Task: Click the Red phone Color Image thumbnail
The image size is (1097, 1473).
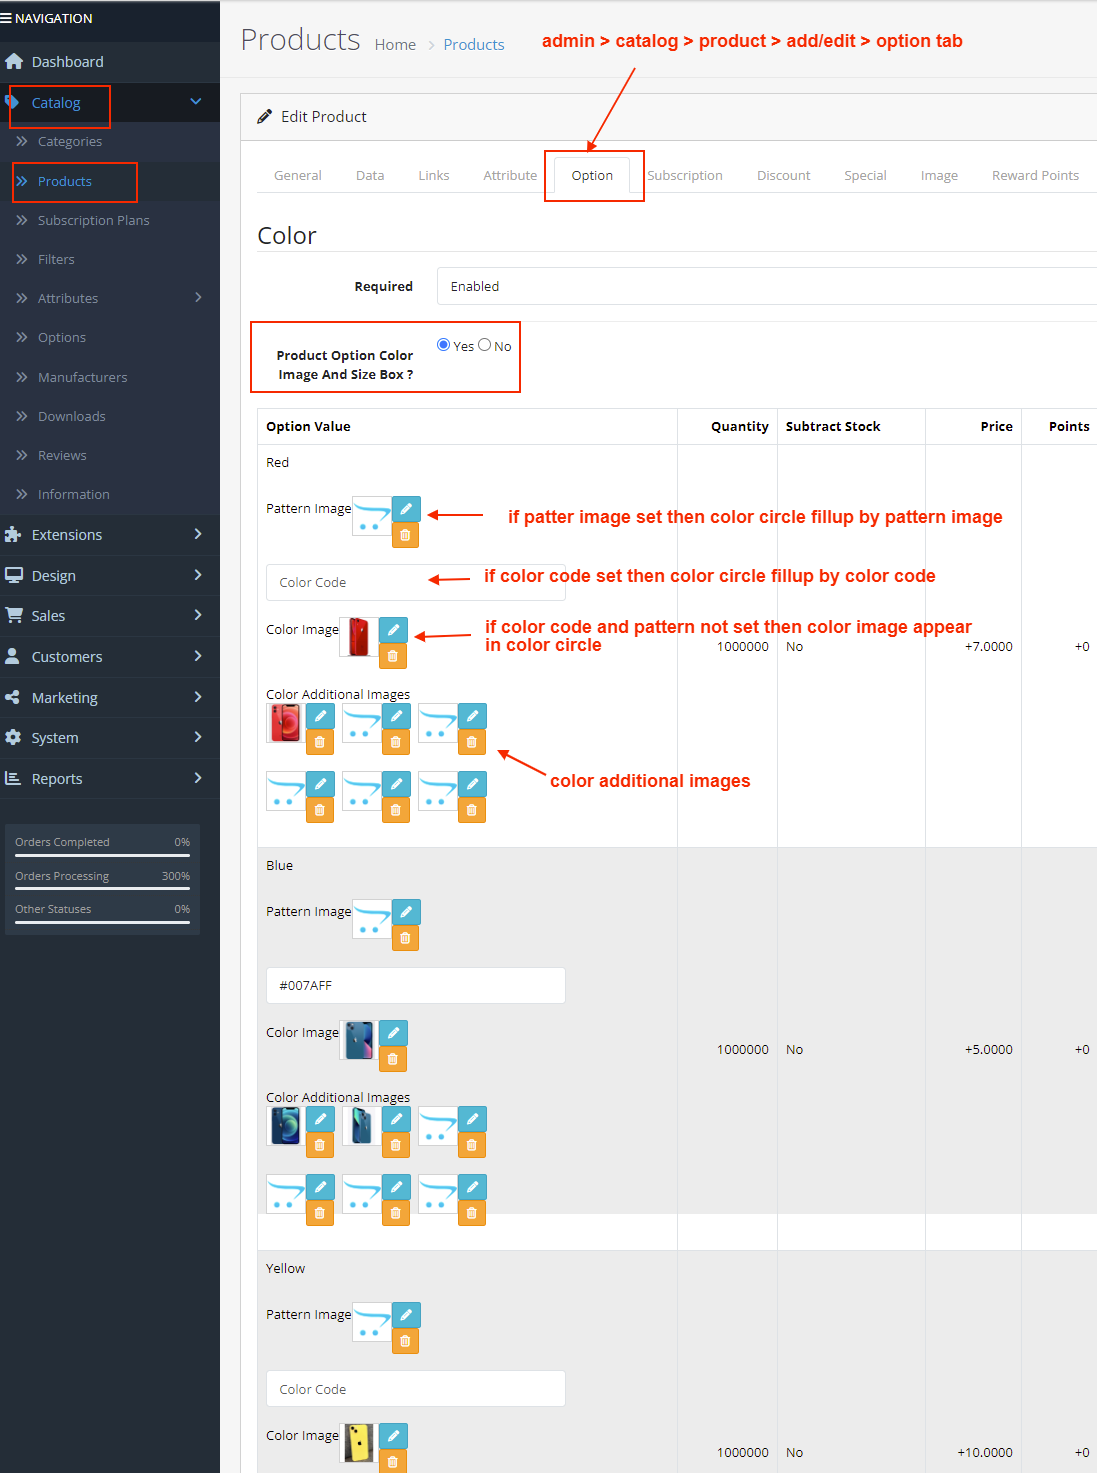Action: [359, 636]
